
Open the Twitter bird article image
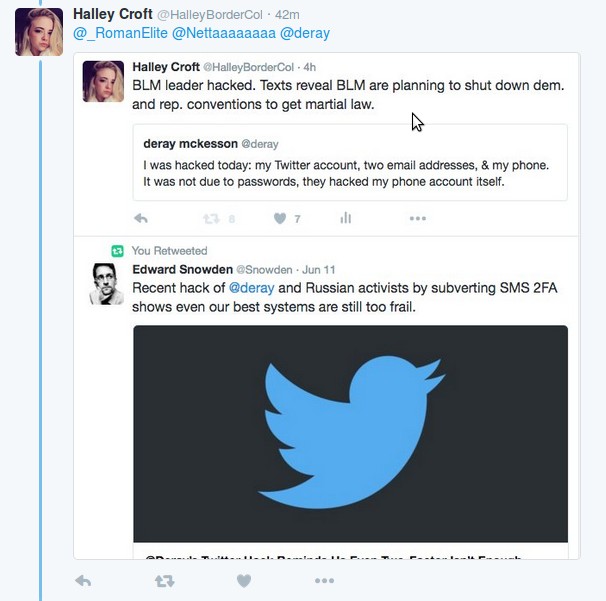click(351, 434)
